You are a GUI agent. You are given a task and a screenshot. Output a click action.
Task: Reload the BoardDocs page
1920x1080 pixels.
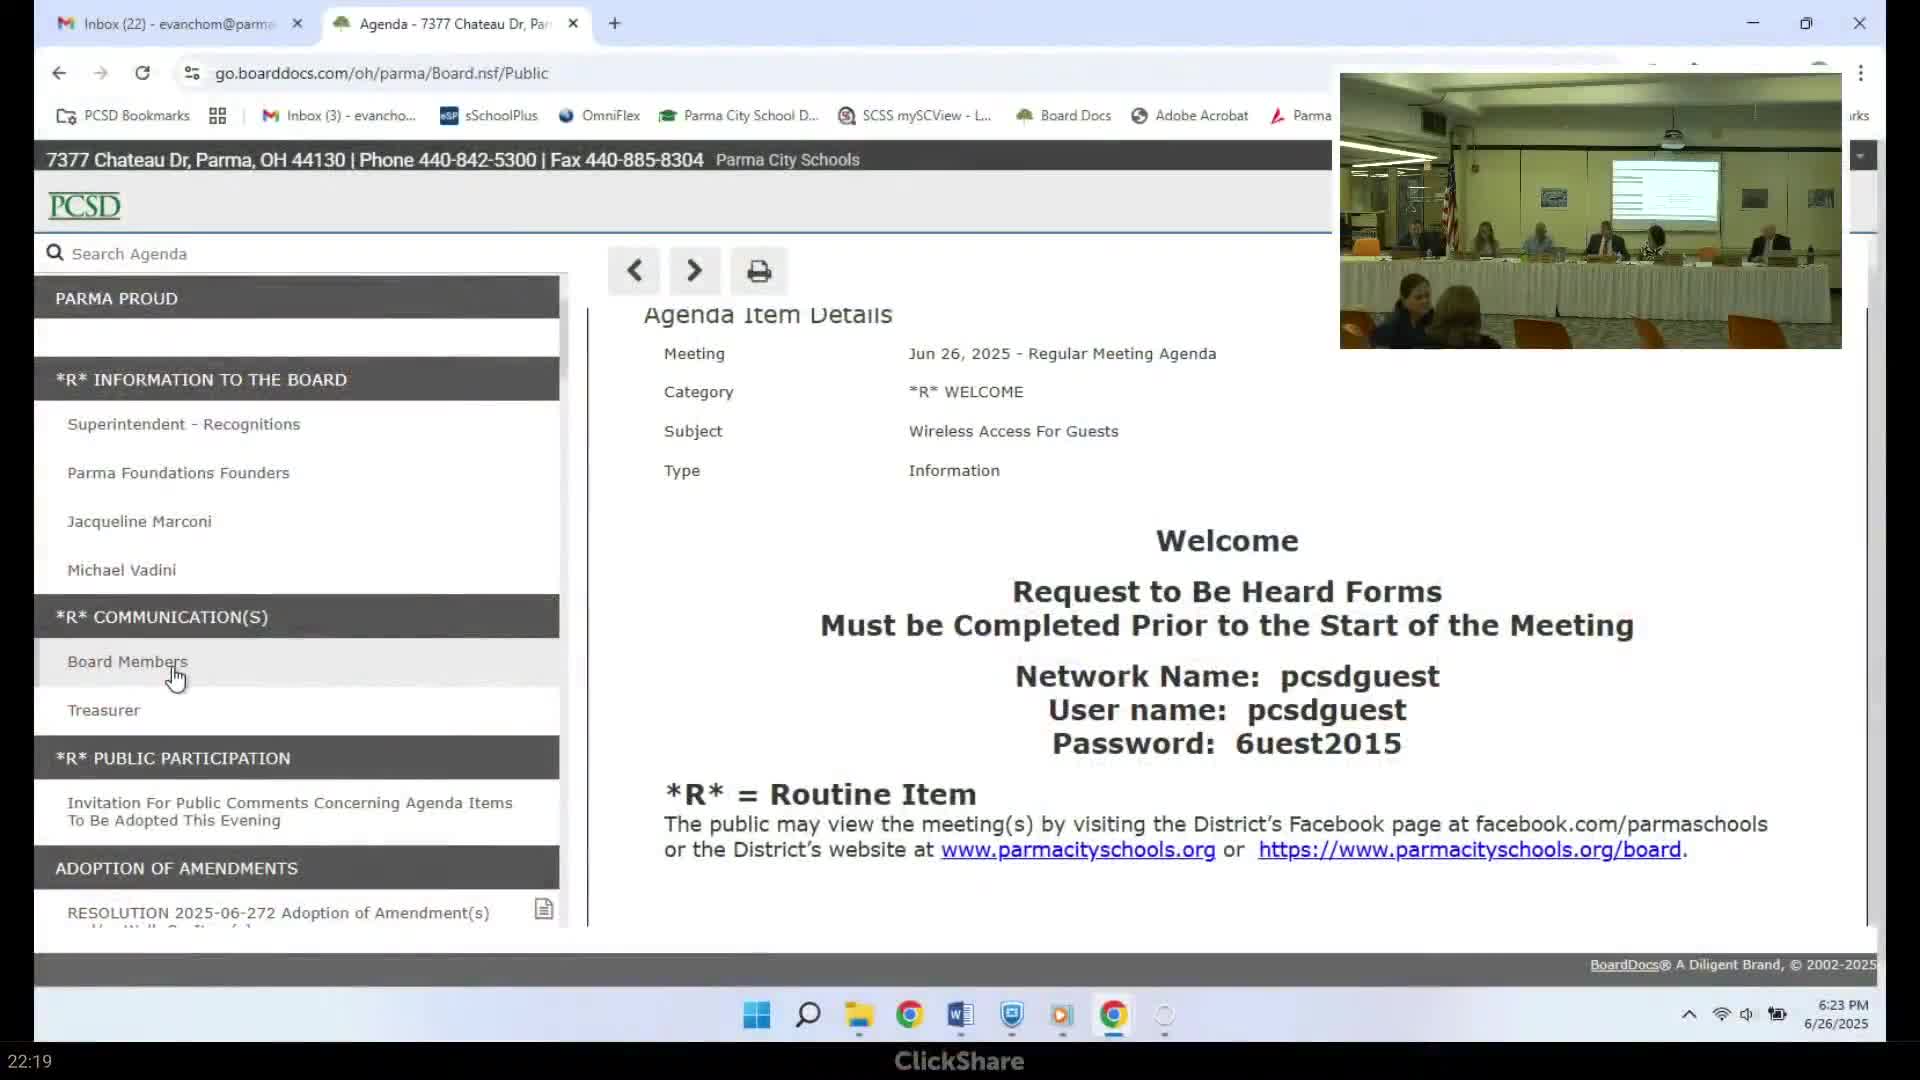click(x=142, y=73)
